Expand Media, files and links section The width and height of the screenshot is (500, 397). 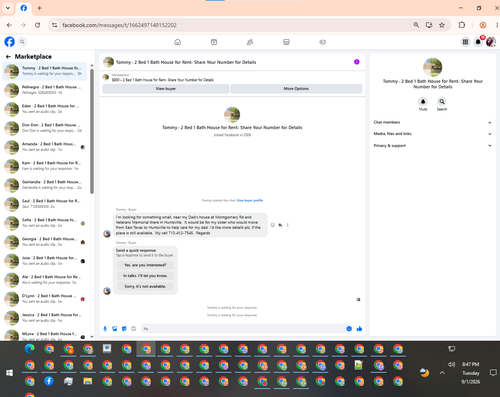(432, 134)
